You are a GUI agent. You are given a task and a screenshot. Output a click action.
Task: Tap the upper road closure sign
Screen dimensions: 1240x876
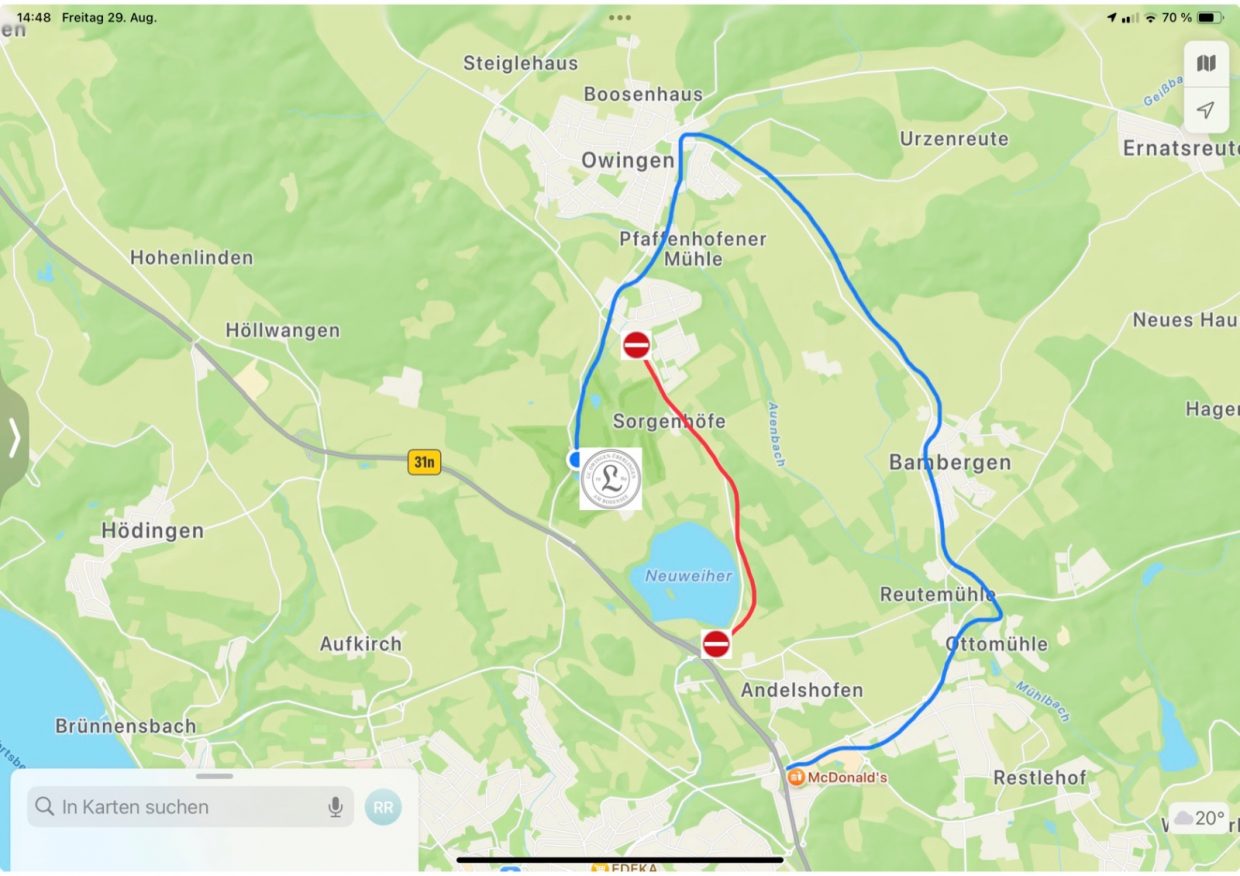(x=636, y=346)
